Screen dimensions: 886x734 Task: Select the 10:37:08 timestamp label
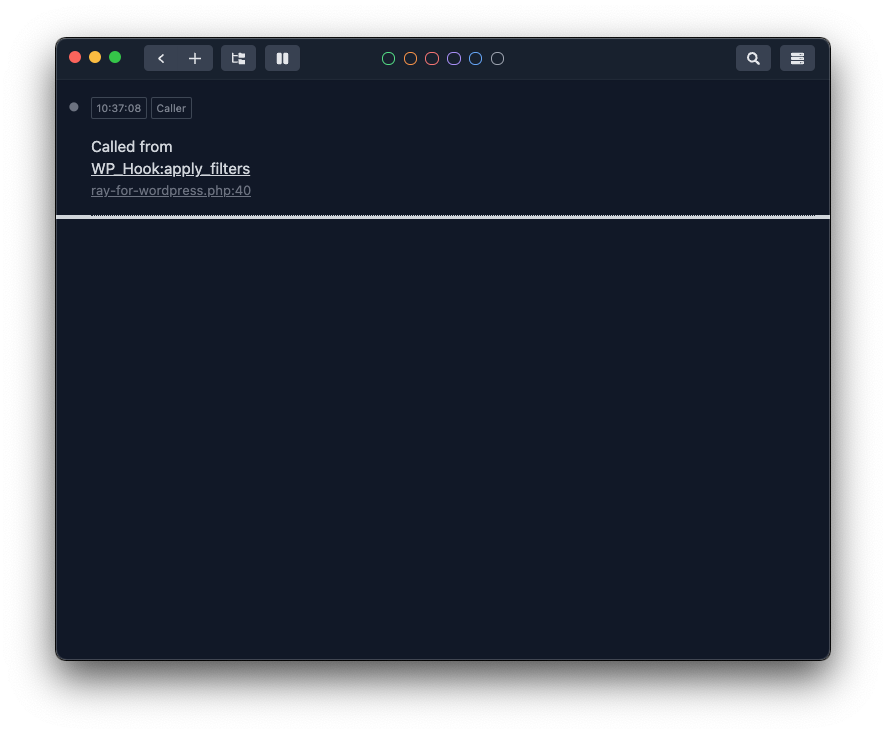[119, 108]
